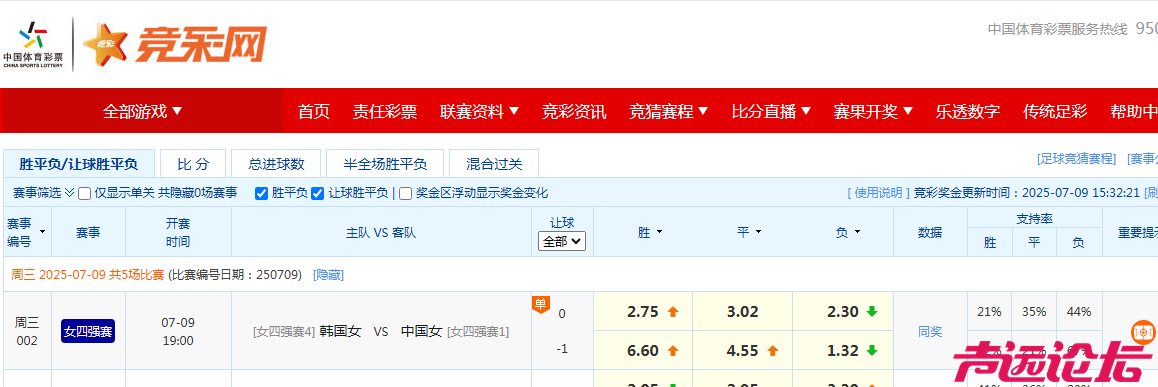Click the 07-09 19:00 kickoff time
The image size is (1158, 387).
178,332
